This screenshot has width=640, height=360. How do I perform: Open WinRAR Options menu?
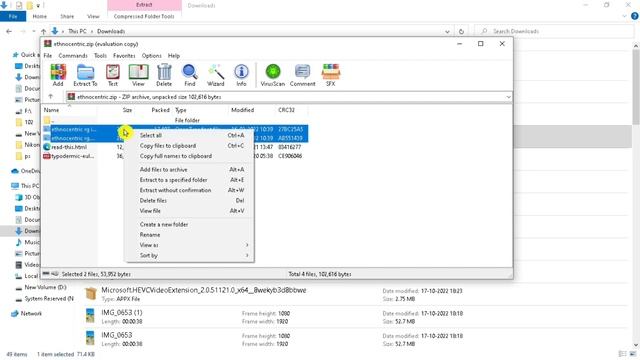click(151, 56)
